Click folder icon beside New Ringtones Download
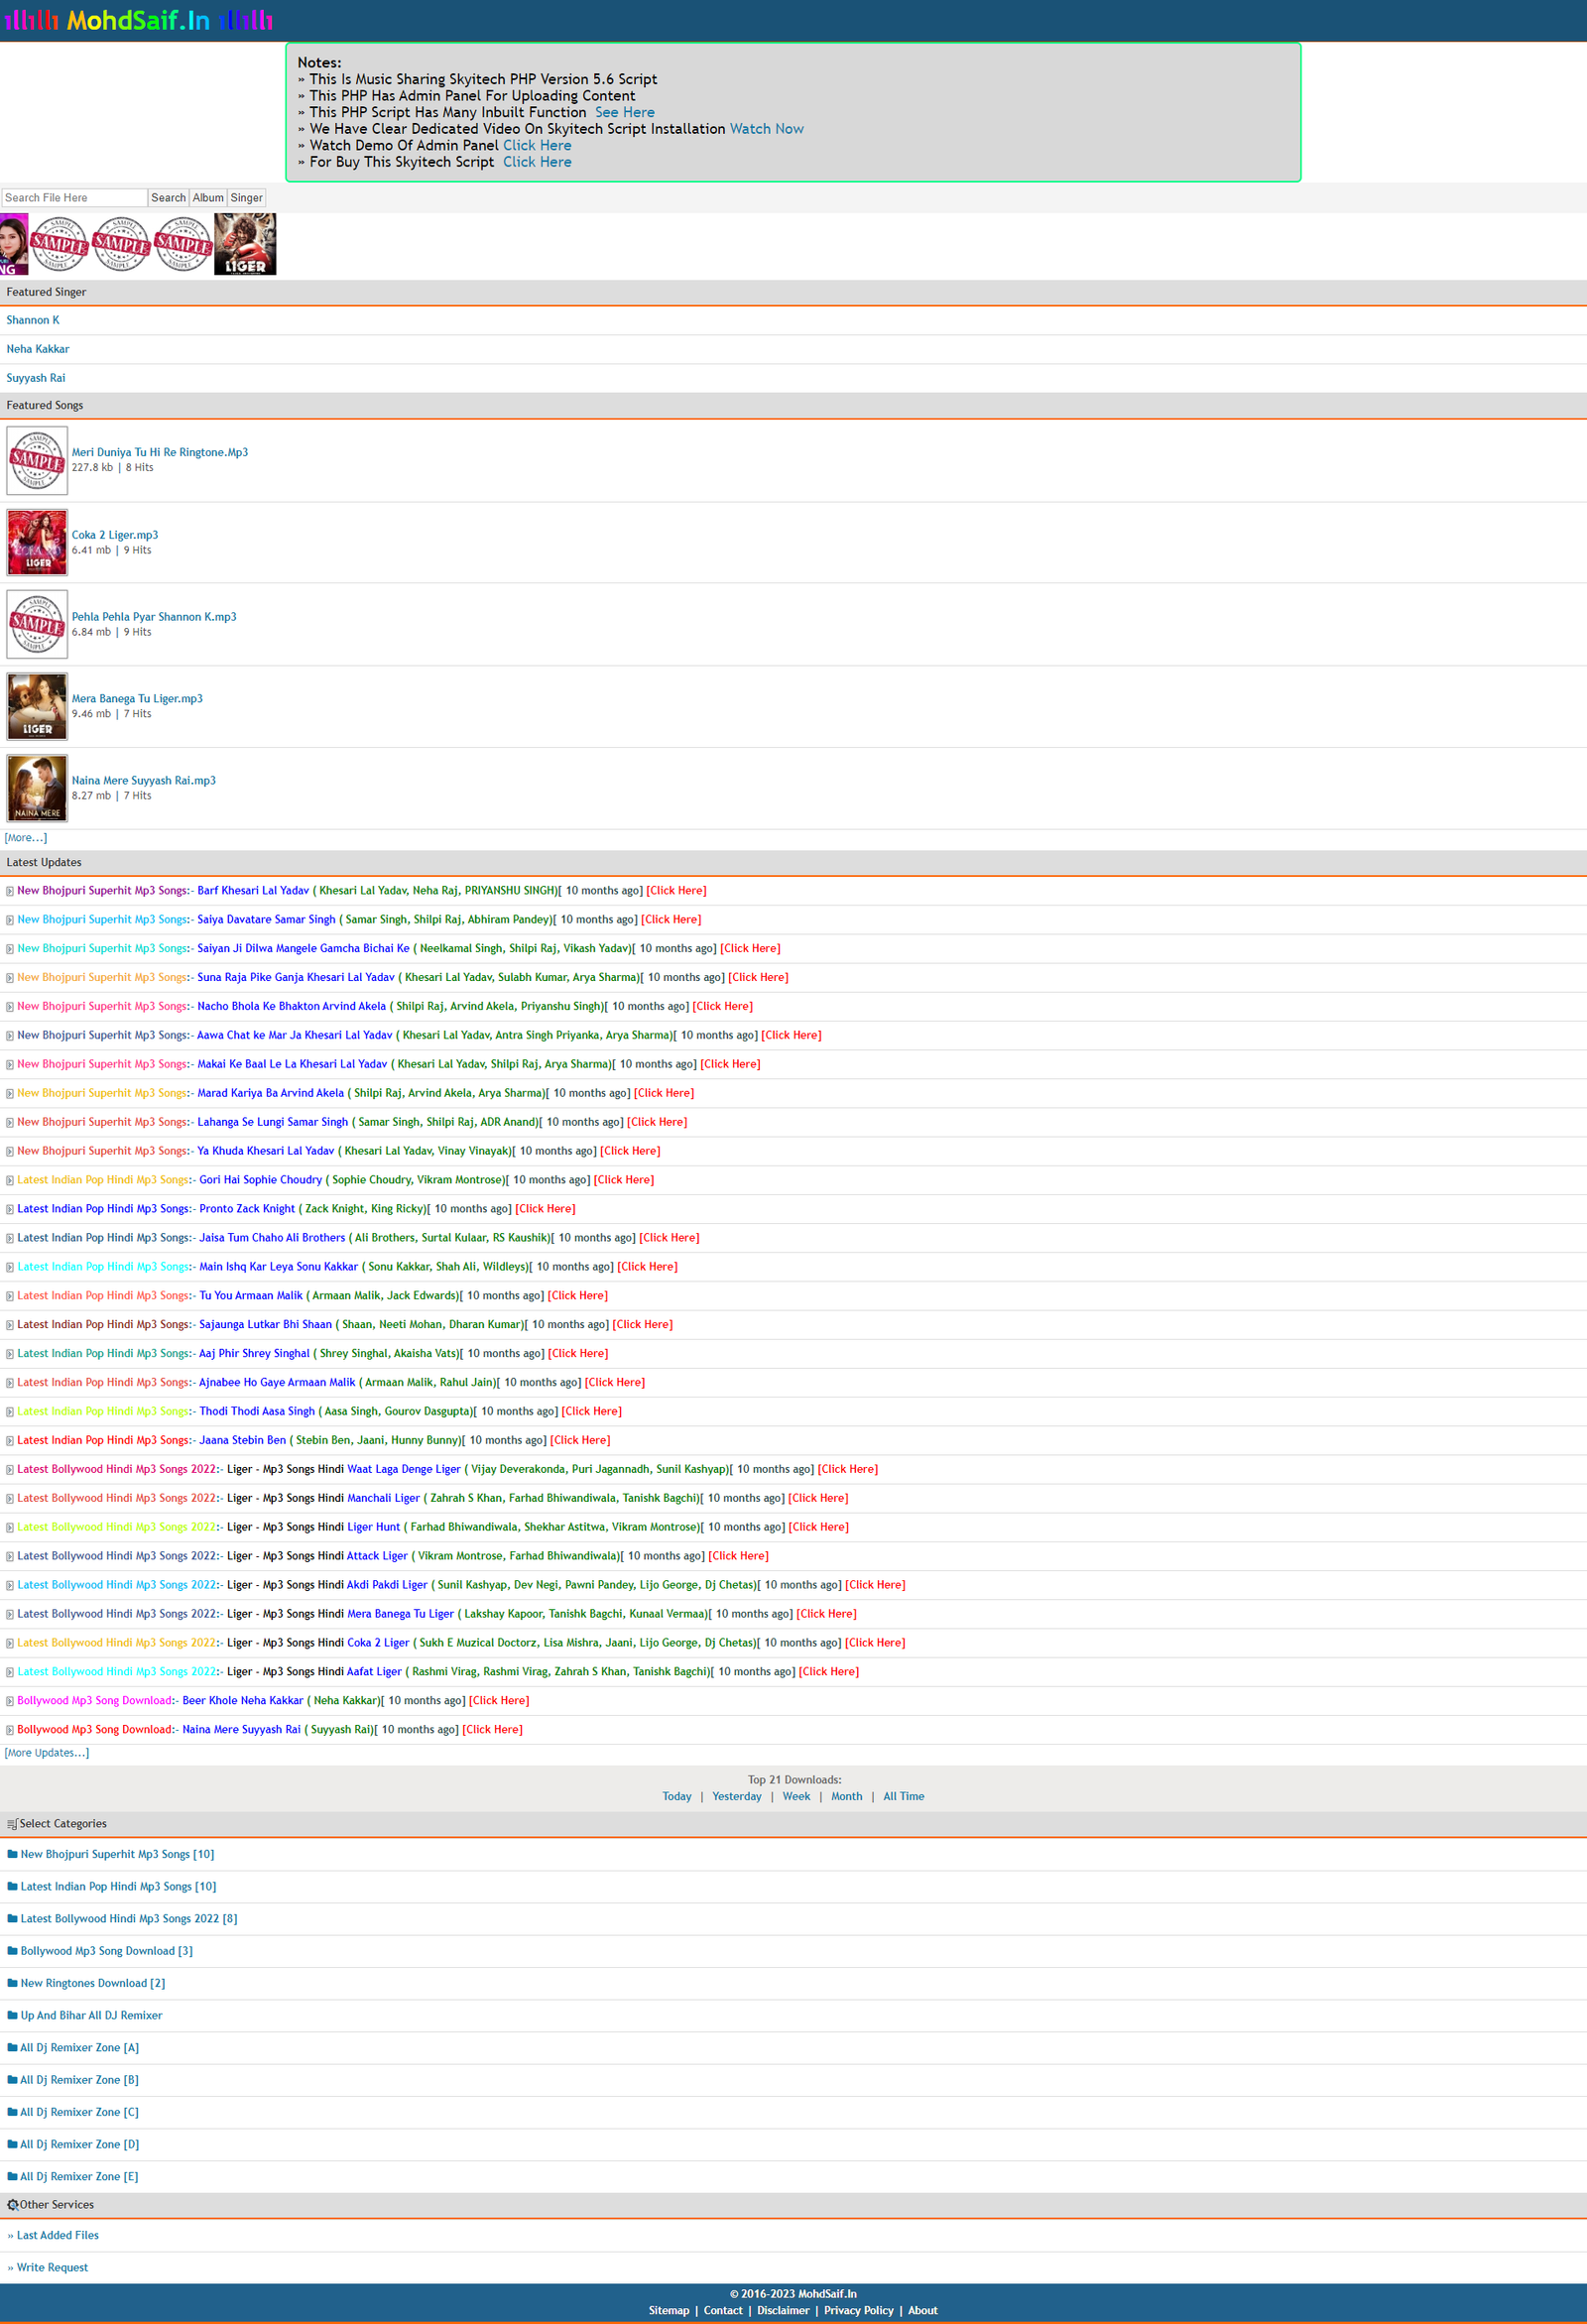This screenshot has height=2324, width=1587. 12,1983
